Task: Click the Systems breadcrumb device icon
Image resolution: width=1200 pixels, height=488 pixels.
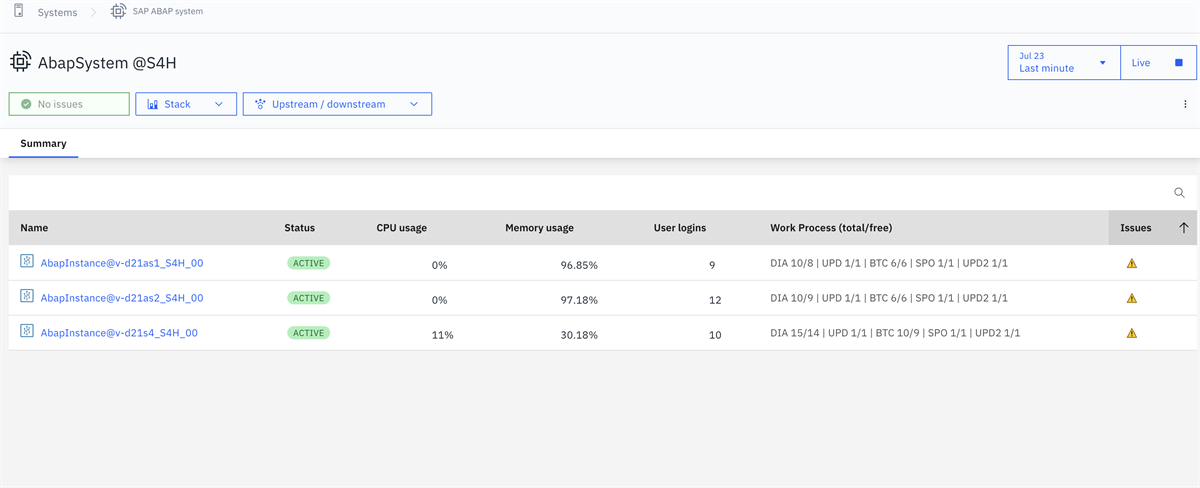Action: coord(19,12)
